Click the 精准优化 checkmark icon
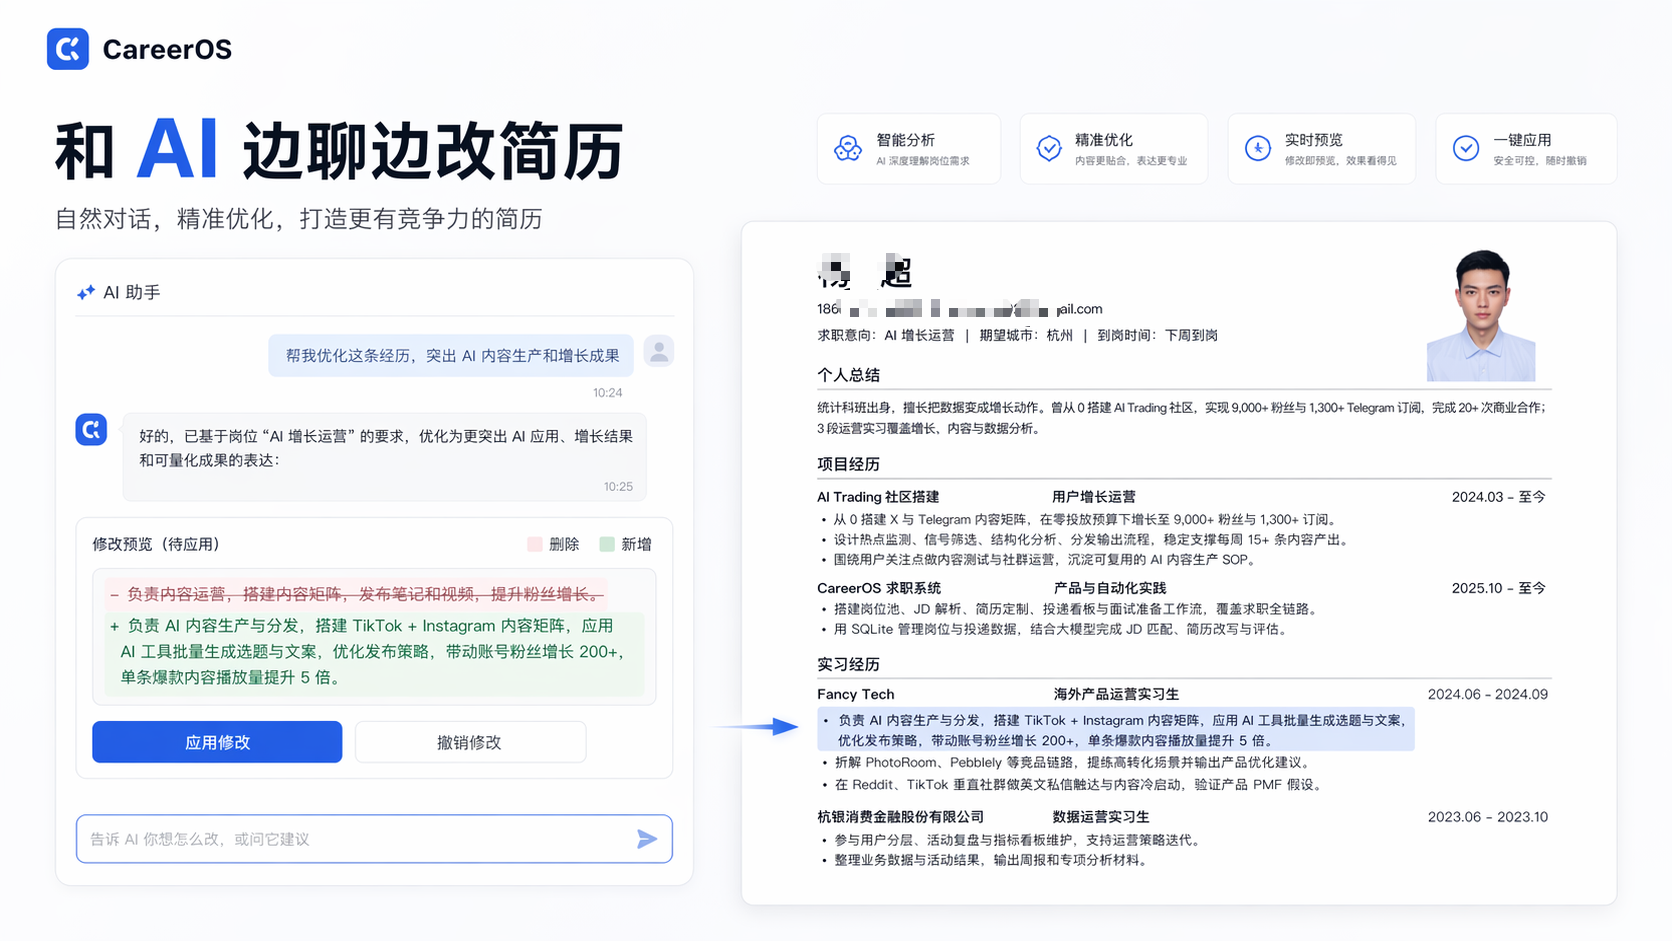Screen dimensions: 1672x941 [1049, 149]
